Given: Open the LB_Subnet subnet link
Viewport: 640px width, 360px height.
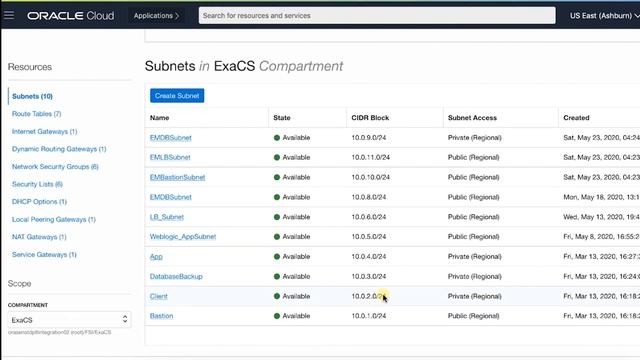Looking at the screenshot, I should (x=167, y=217).
